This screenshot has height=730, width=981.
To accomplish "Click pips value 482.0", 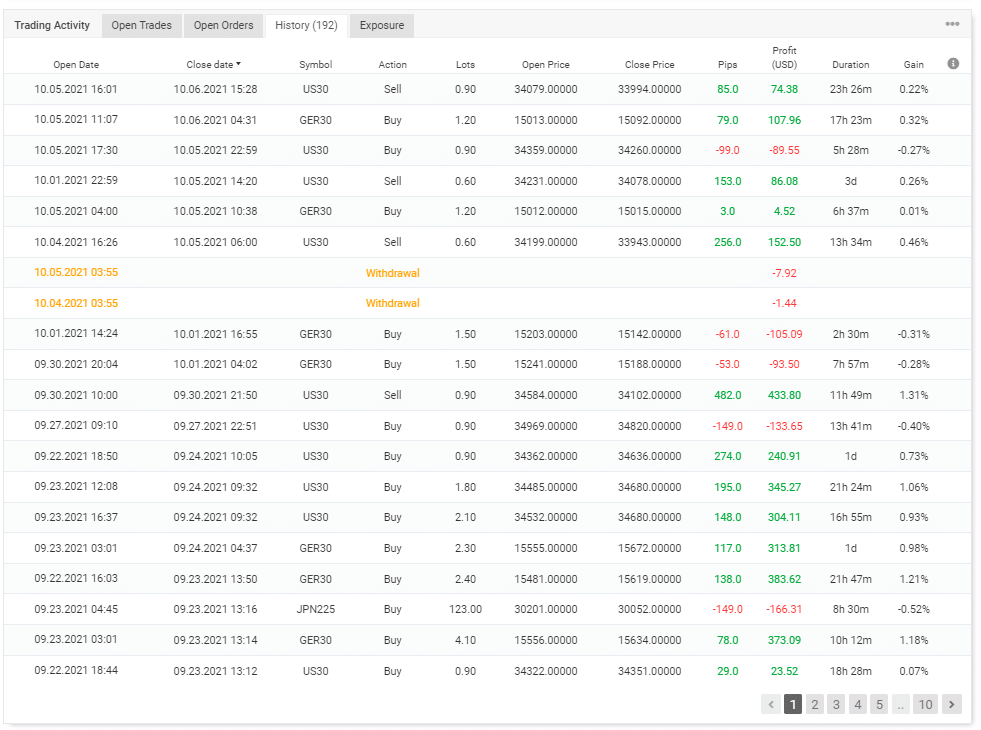I will pos(728,395).
